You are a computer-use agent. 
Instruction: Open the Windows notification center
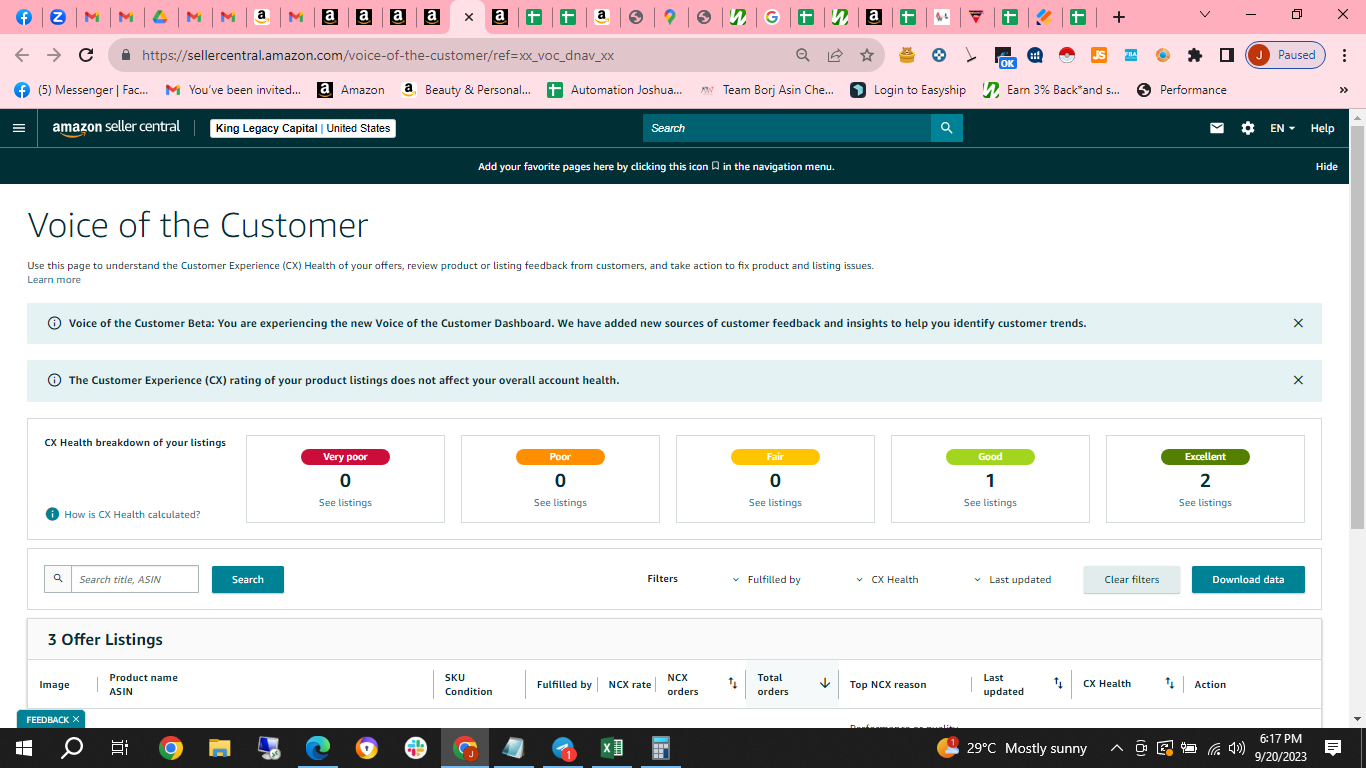point(1333,747)
